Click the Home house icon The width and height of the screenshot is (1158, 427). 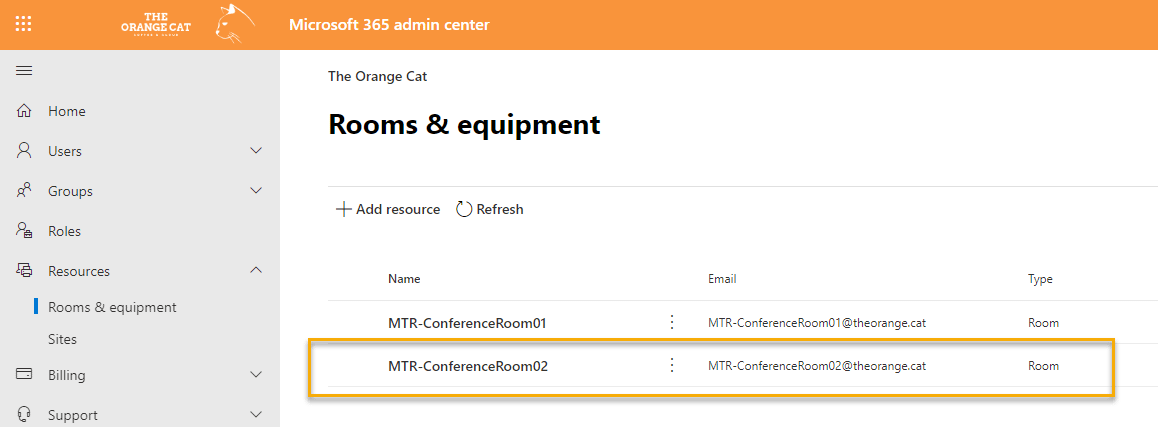(x=24, y=112)
